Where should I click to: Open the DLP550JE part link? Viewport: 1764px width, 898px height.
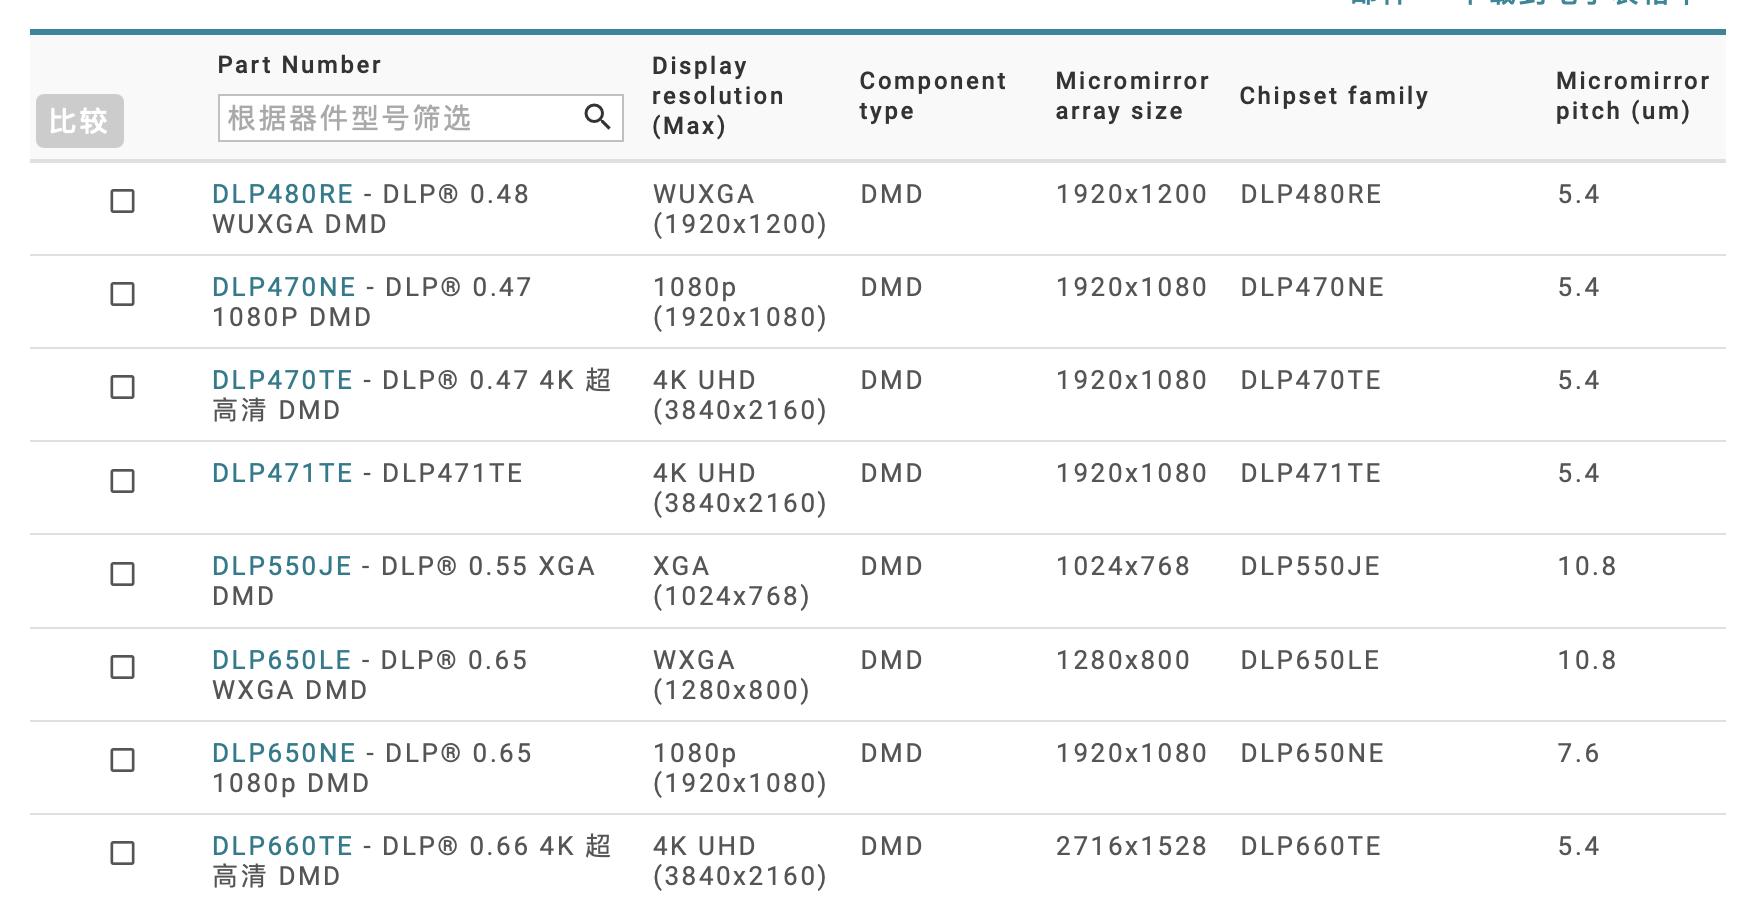click(281, 566)
